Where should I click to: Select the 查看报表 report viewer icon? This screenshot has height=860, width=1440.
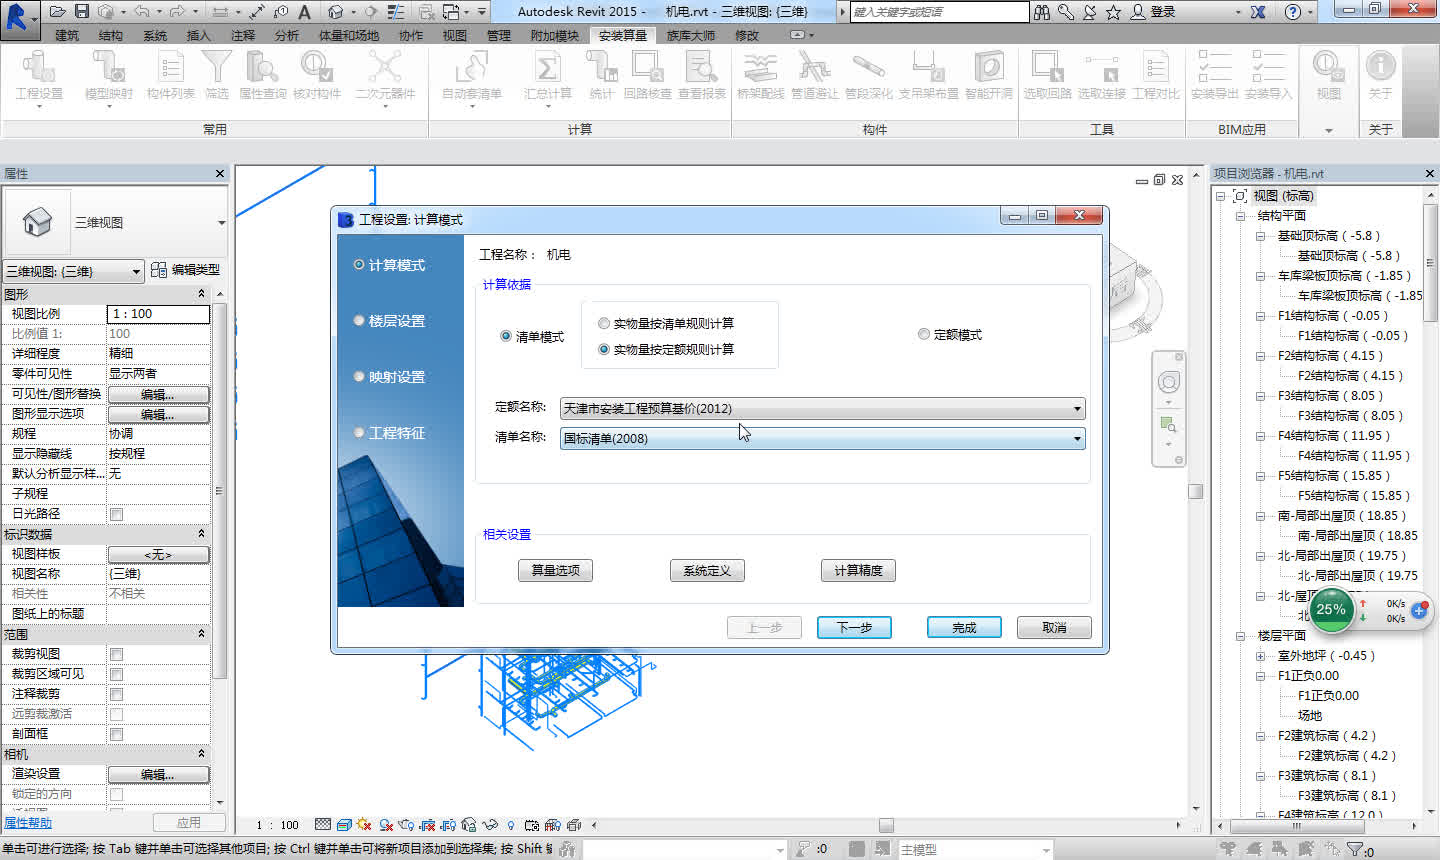(x=700, y=78)
